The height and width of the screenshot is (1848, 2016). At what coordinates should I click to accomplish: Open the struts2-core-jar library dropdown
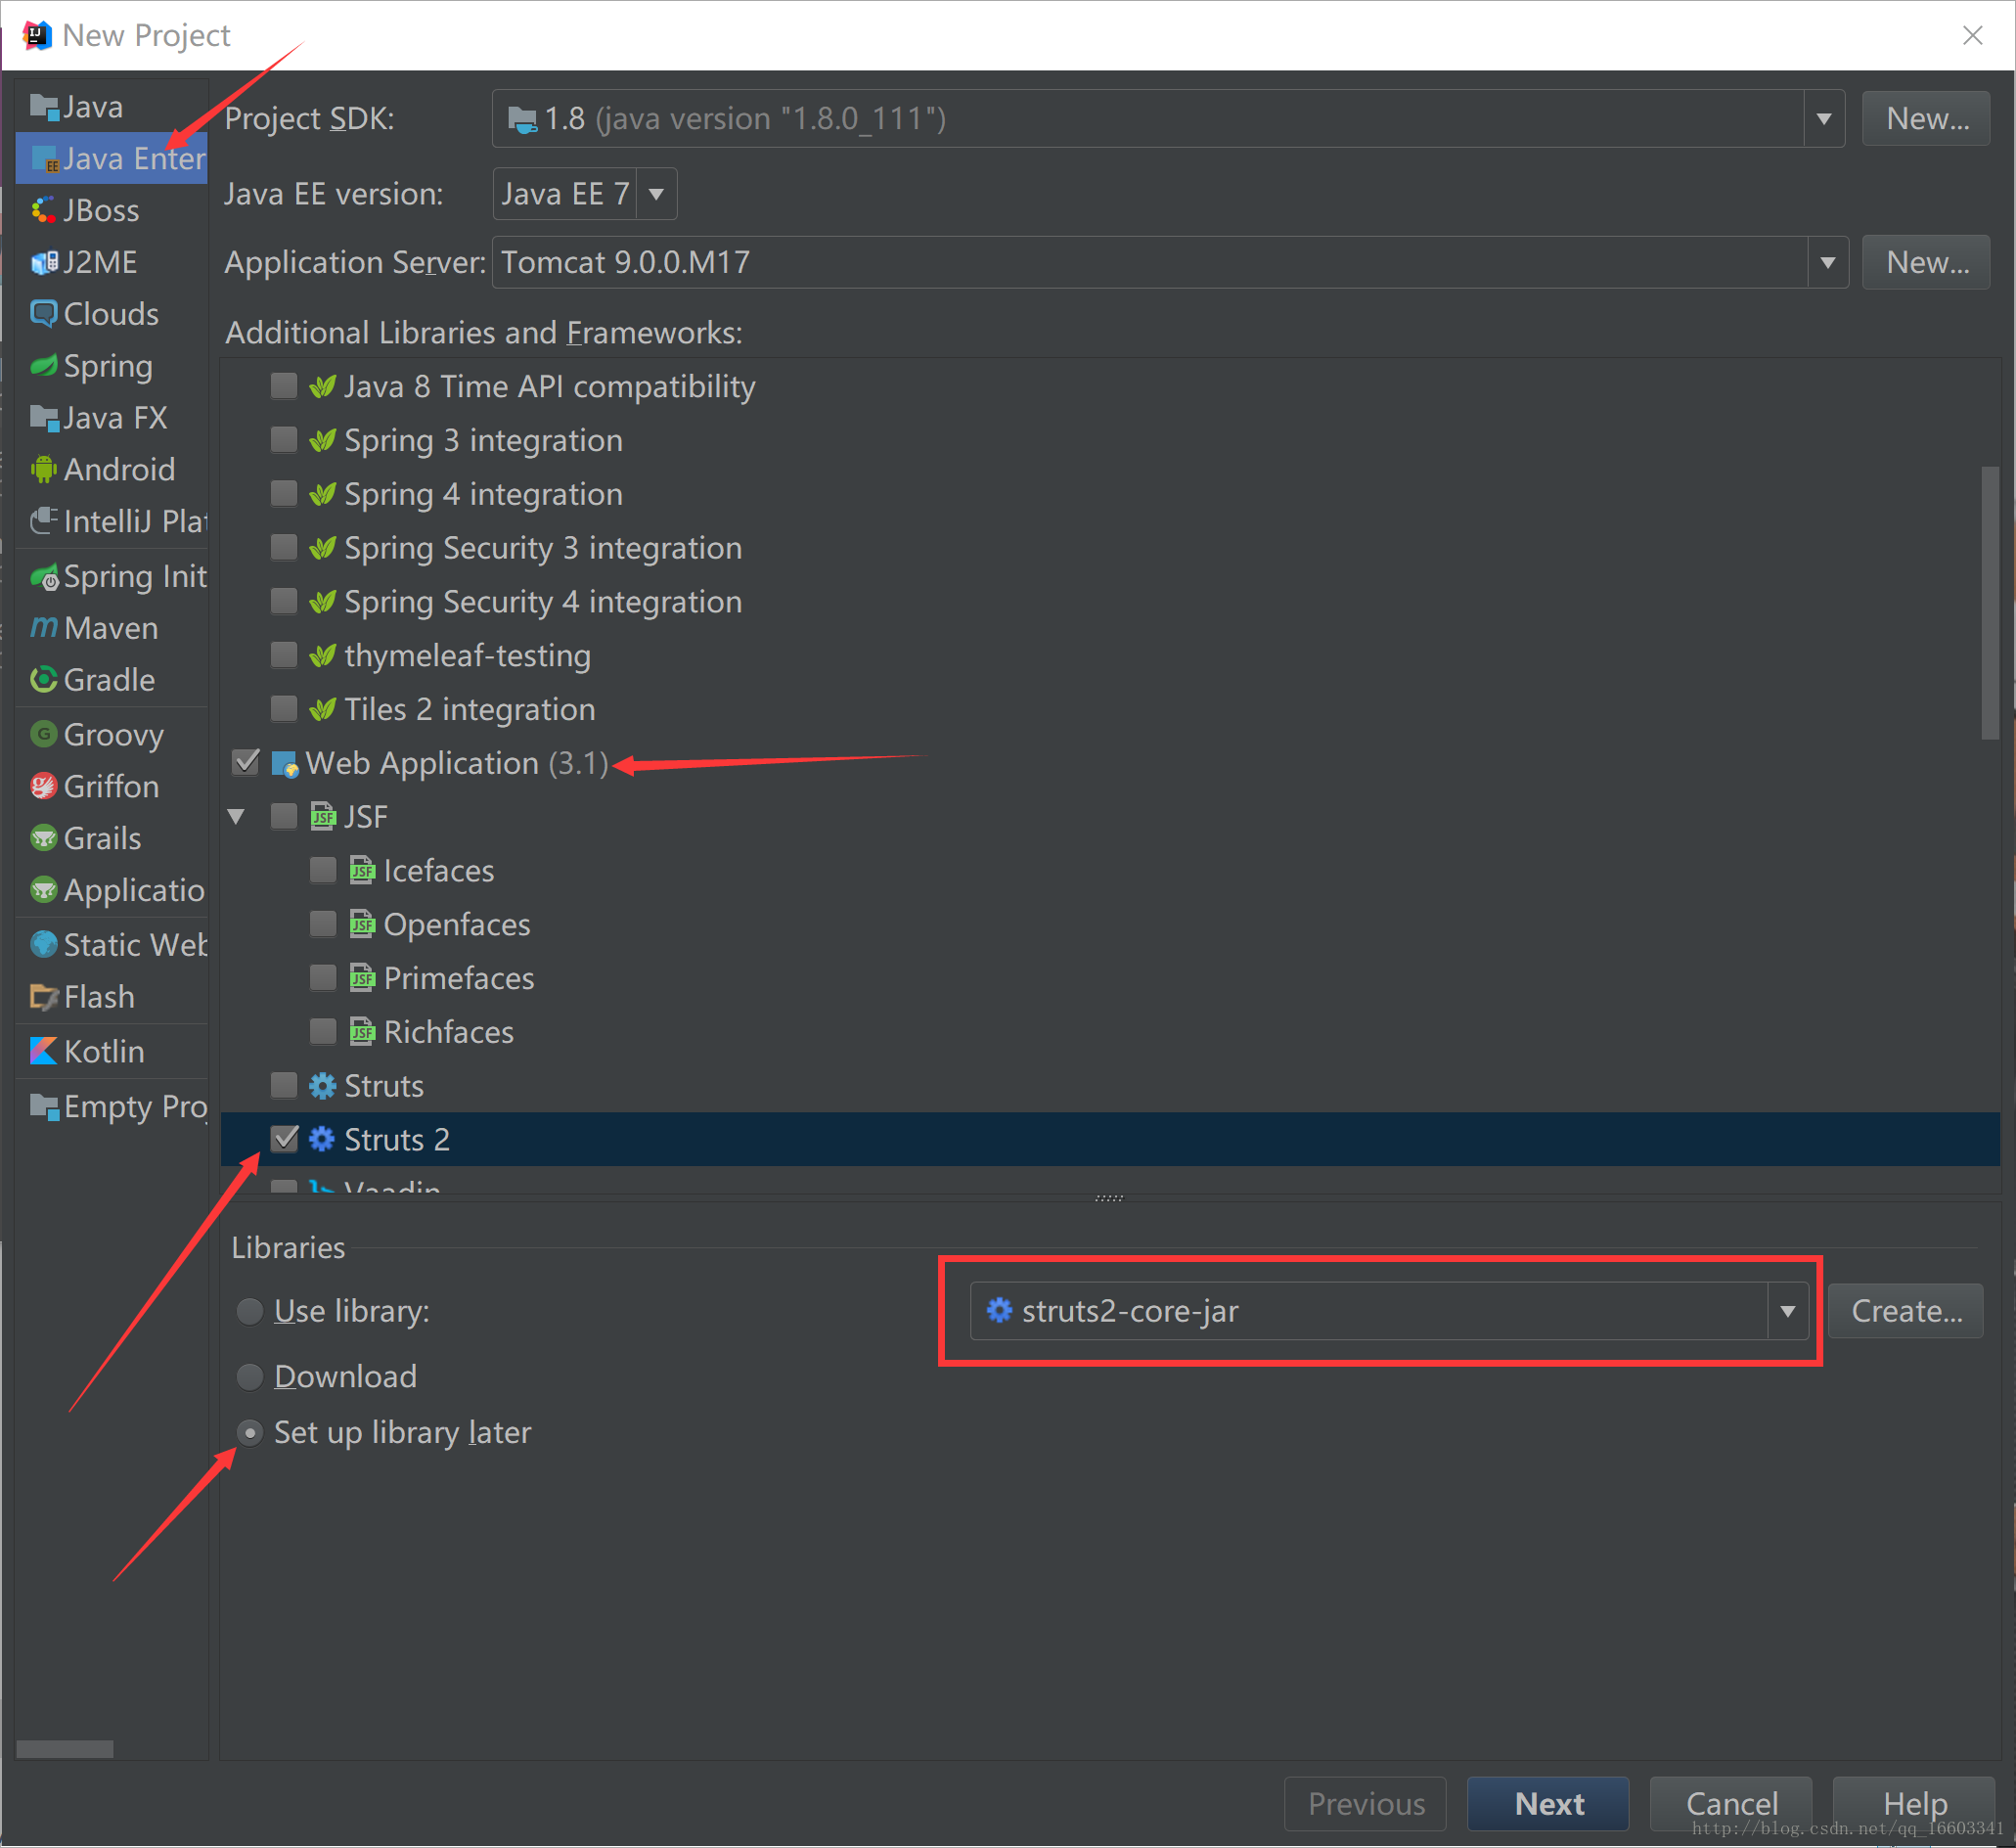coord(1789,1311)
